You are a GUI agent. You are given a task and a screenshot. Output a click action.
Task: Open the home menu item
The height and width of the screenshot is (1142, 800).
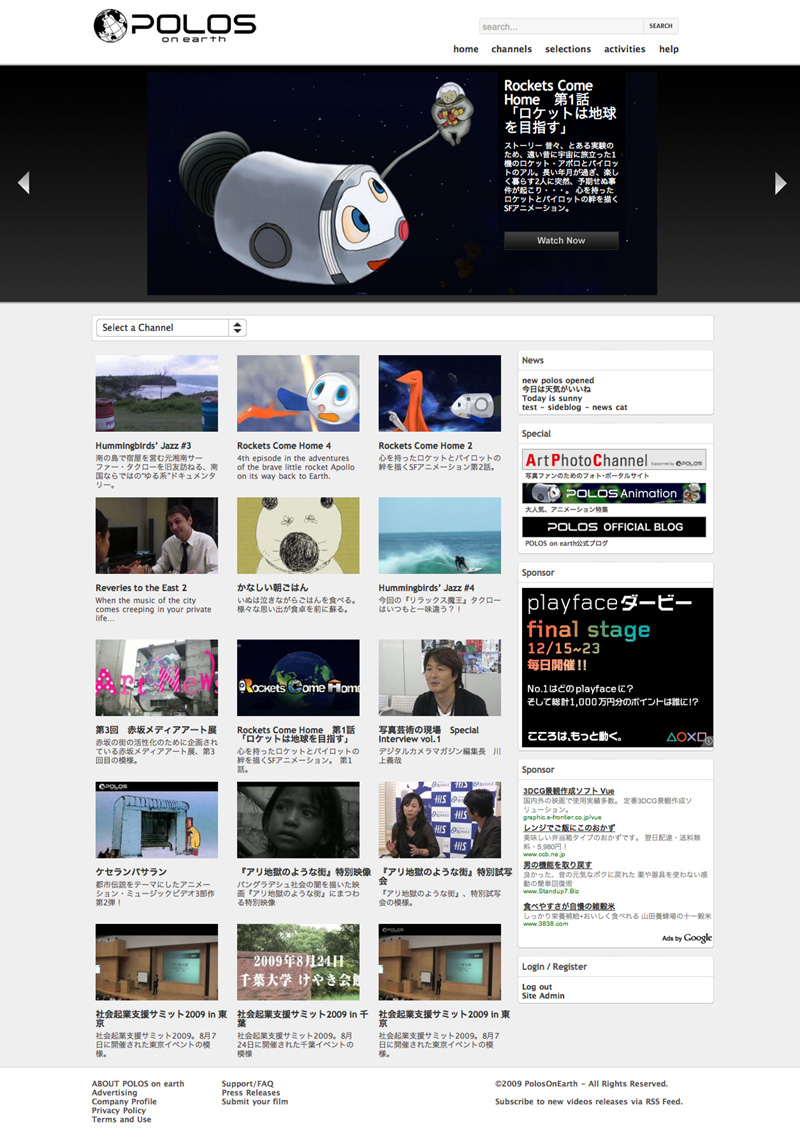click(466, 49)
